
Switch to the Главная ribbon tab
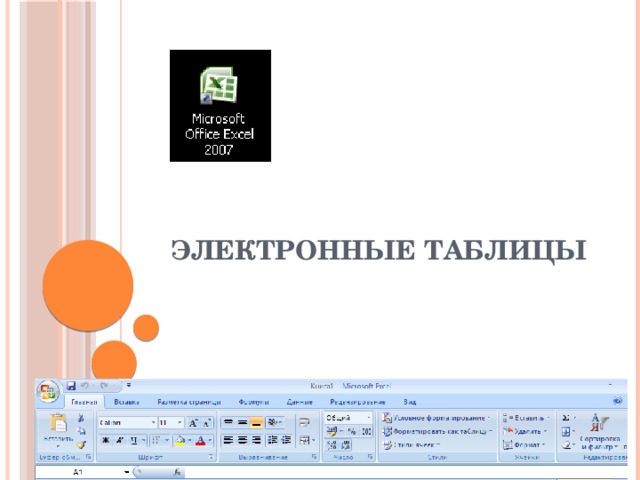point(84,402)
